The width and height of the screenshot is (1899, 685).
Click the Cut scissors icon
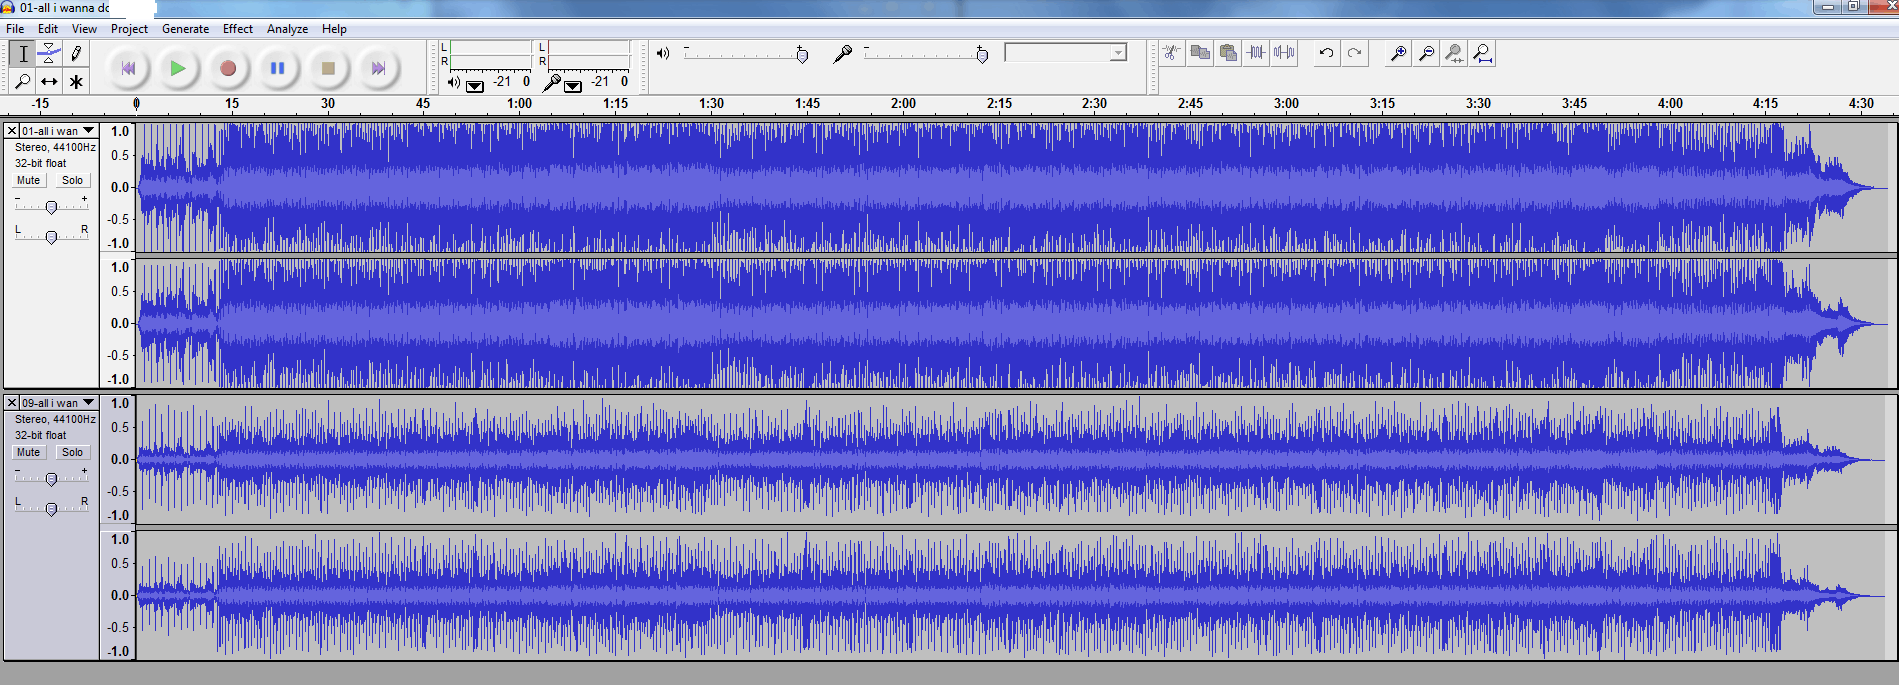click(x=1172, y=53)
